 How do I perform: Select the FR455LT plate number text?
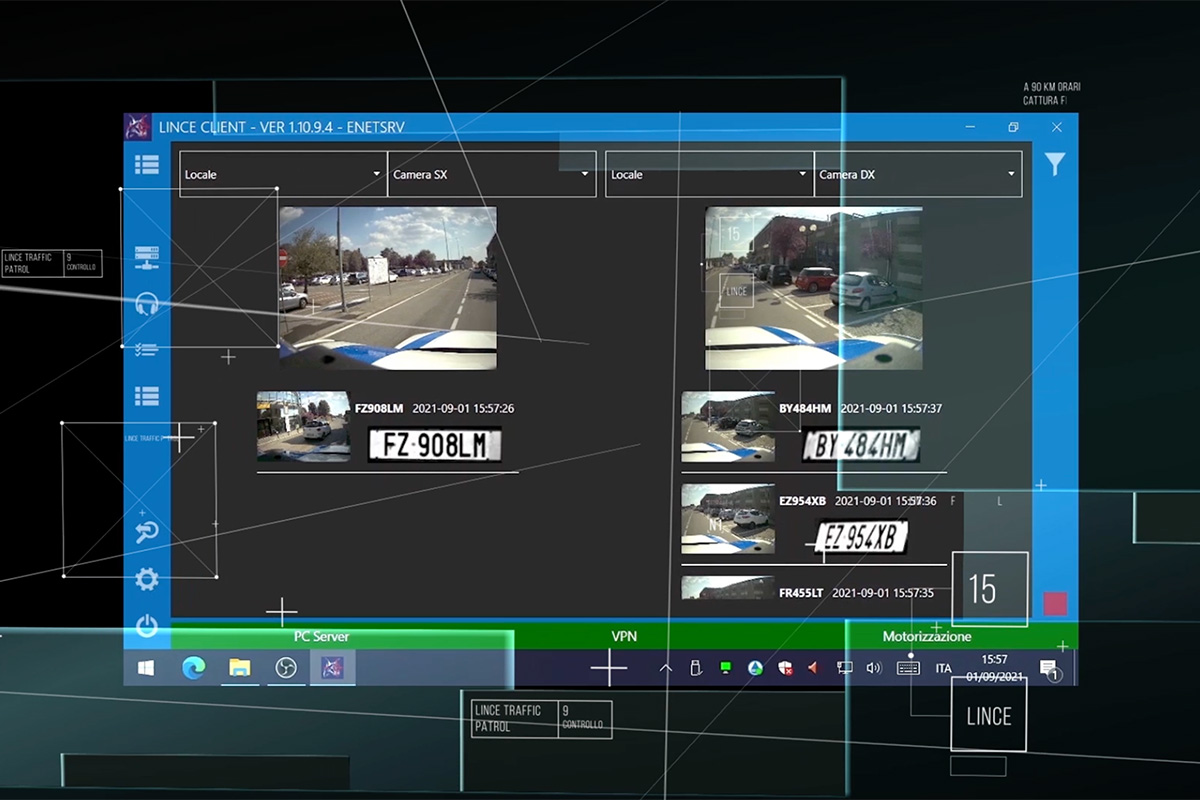point(801,593)
